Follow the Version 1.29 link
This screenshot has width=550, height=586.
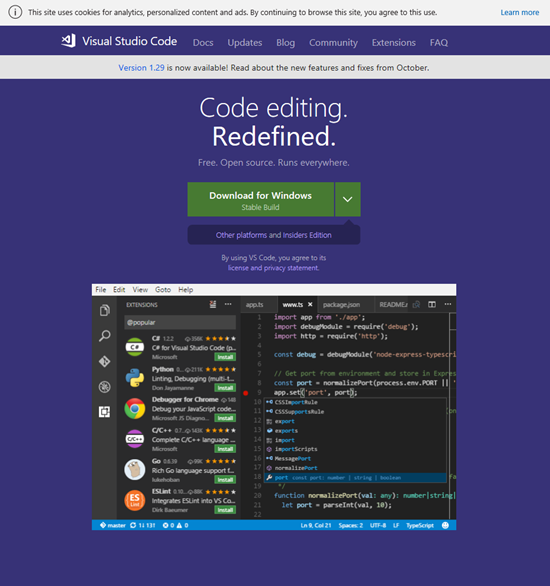pyautogui.click(x=141, y=68)
